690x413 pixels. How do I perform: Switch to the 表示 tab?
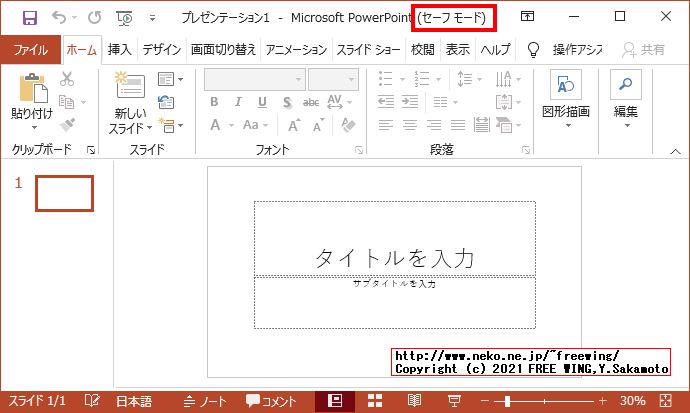click(458, 50)
